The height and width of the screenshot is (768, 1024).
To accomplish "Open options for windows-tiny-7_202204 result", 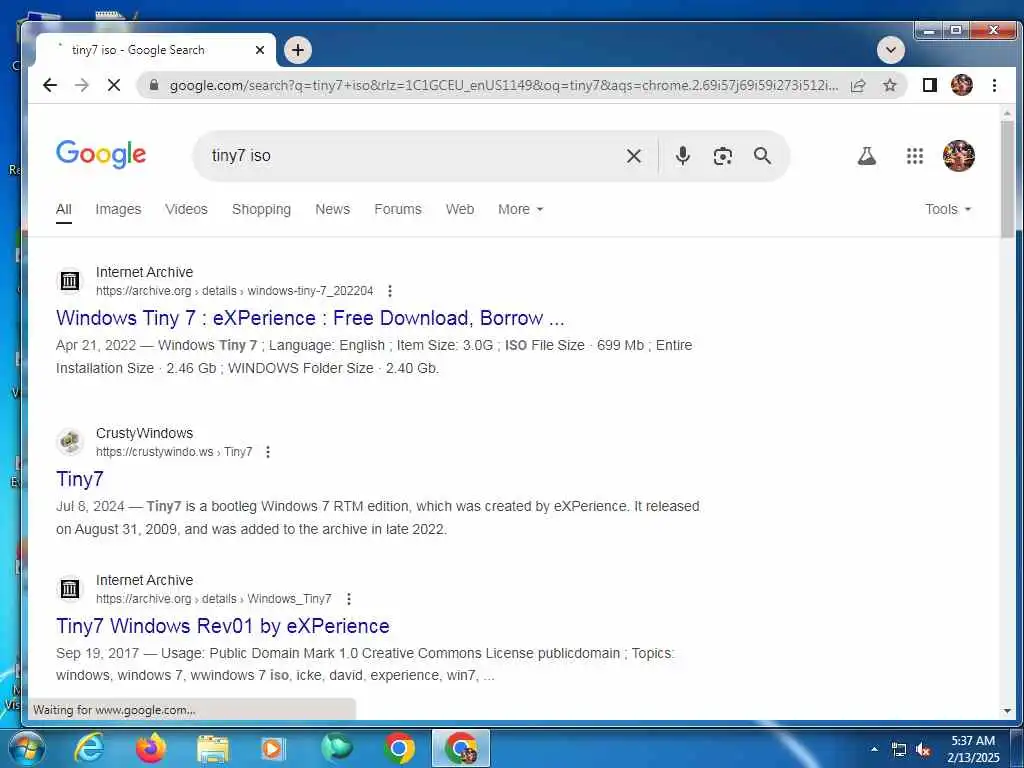I will [390, 291].
